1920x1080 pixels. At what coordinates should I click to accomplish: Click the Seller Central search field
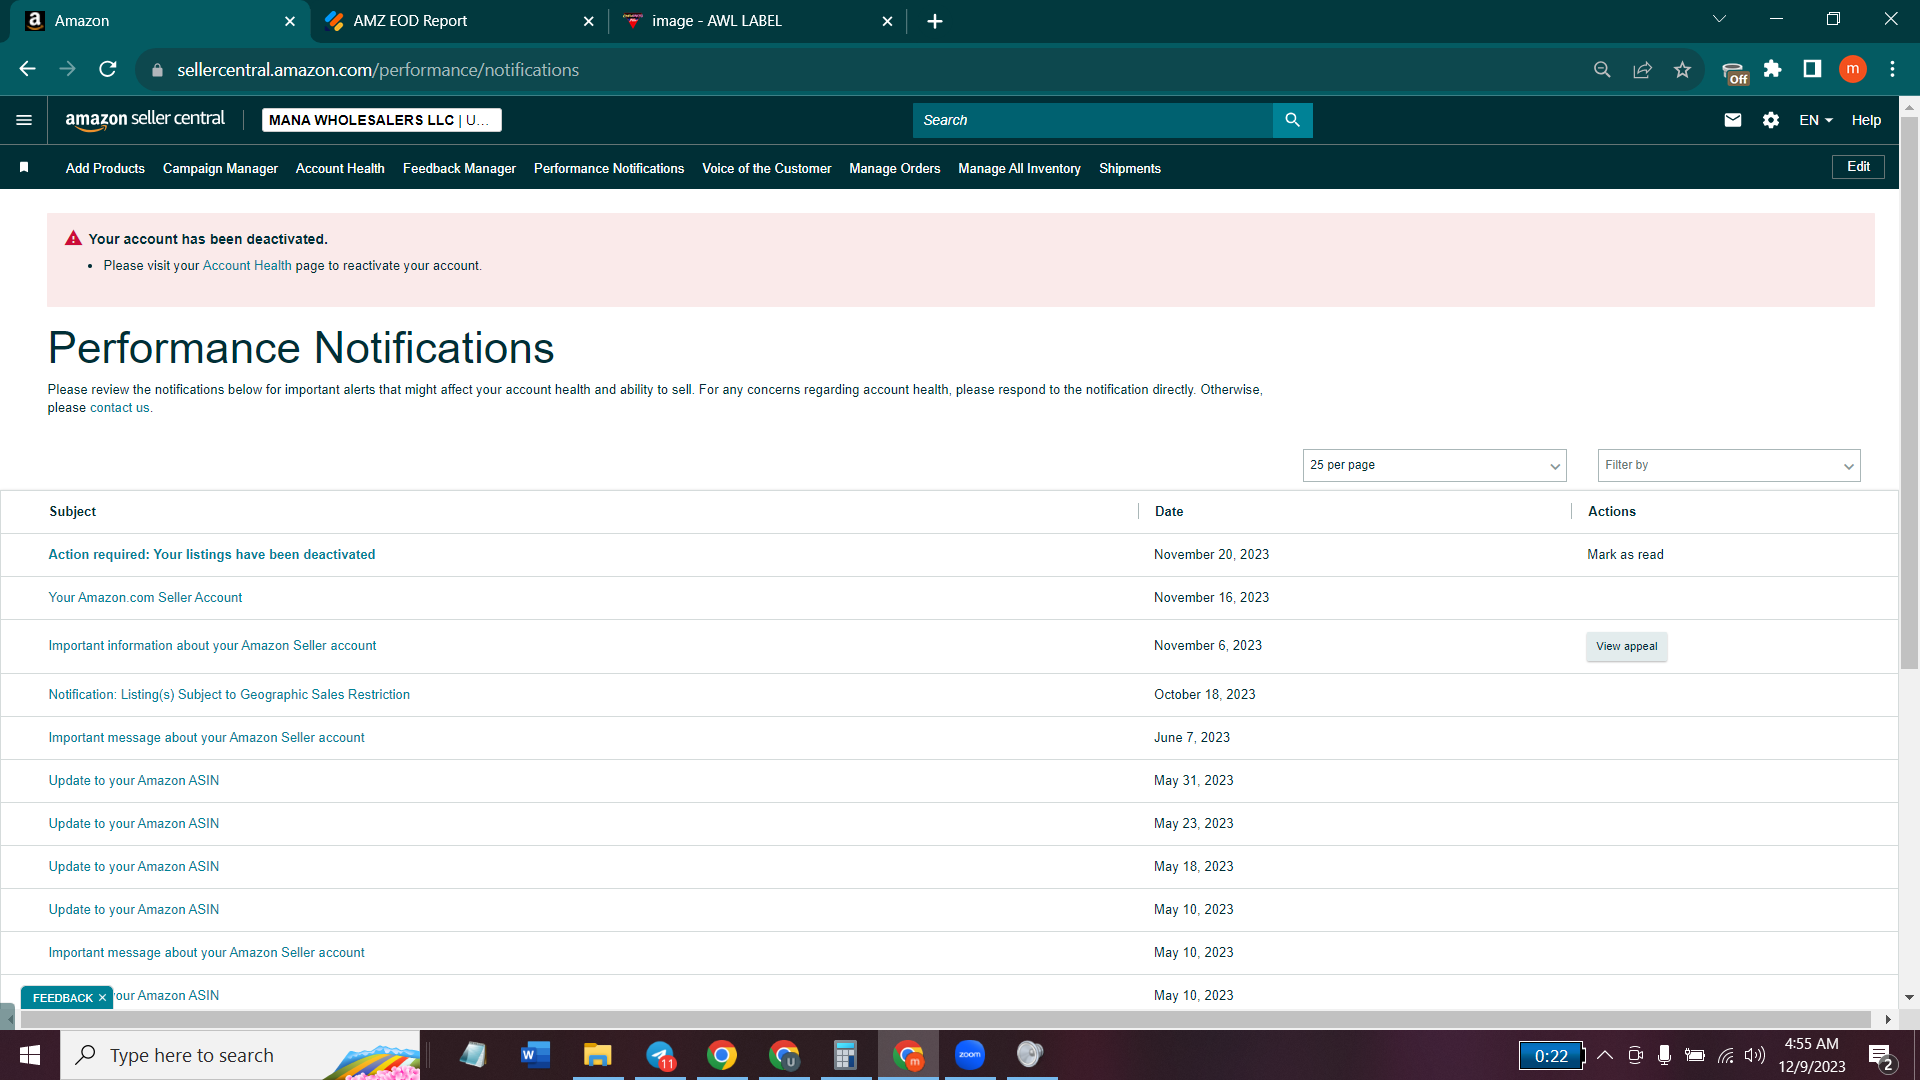click(x=1092, y=120)
